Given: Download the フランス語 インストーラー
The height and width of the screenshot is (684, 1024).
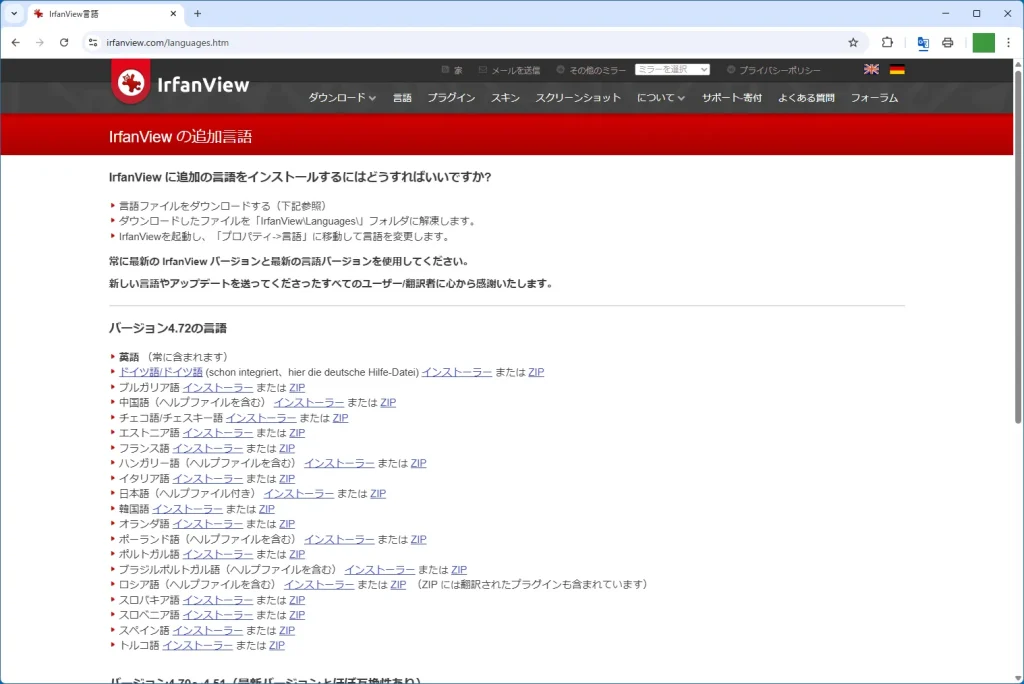Looking at the screenshot, I should [208, 448].
